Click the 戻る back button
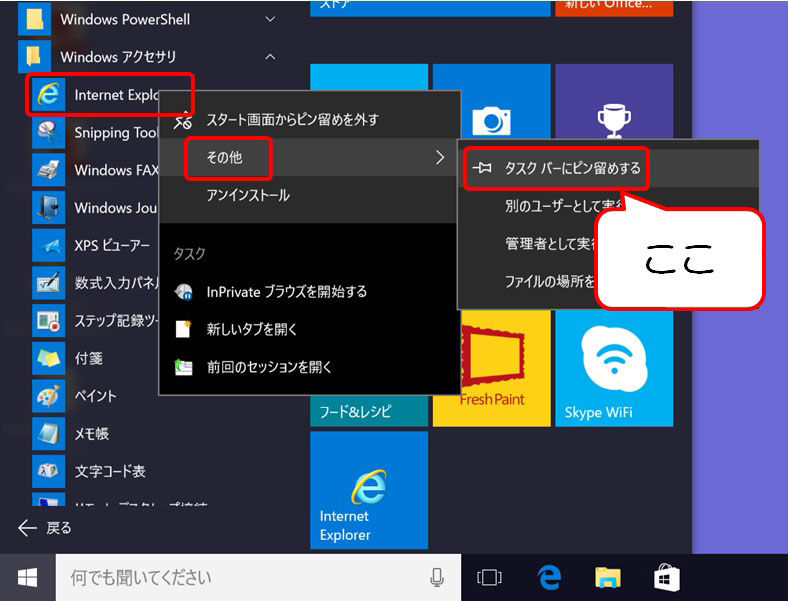788x601 pixels. click(45, 528)
